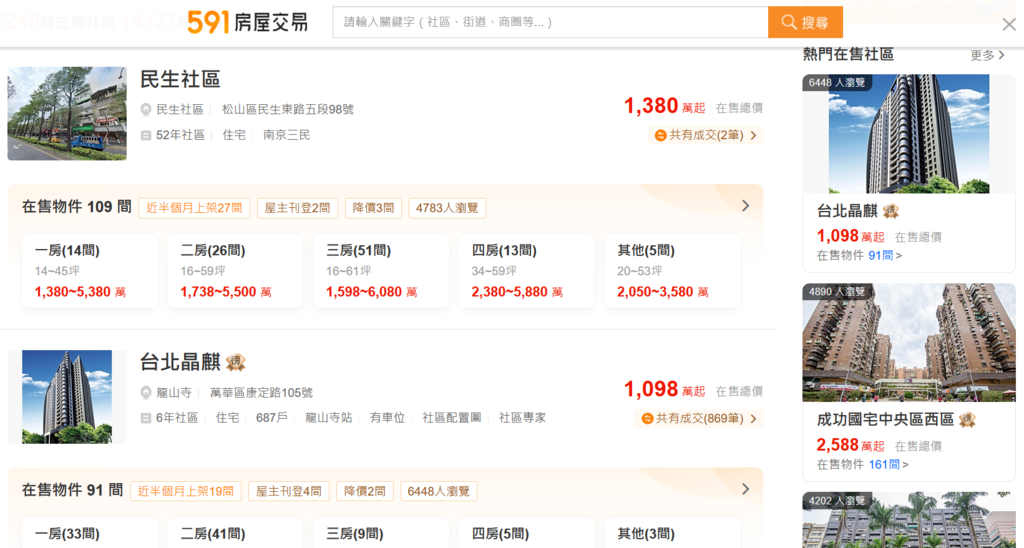Open the 其他(3間) listing card
The image size is (1024, 548).
pos(672,533)
